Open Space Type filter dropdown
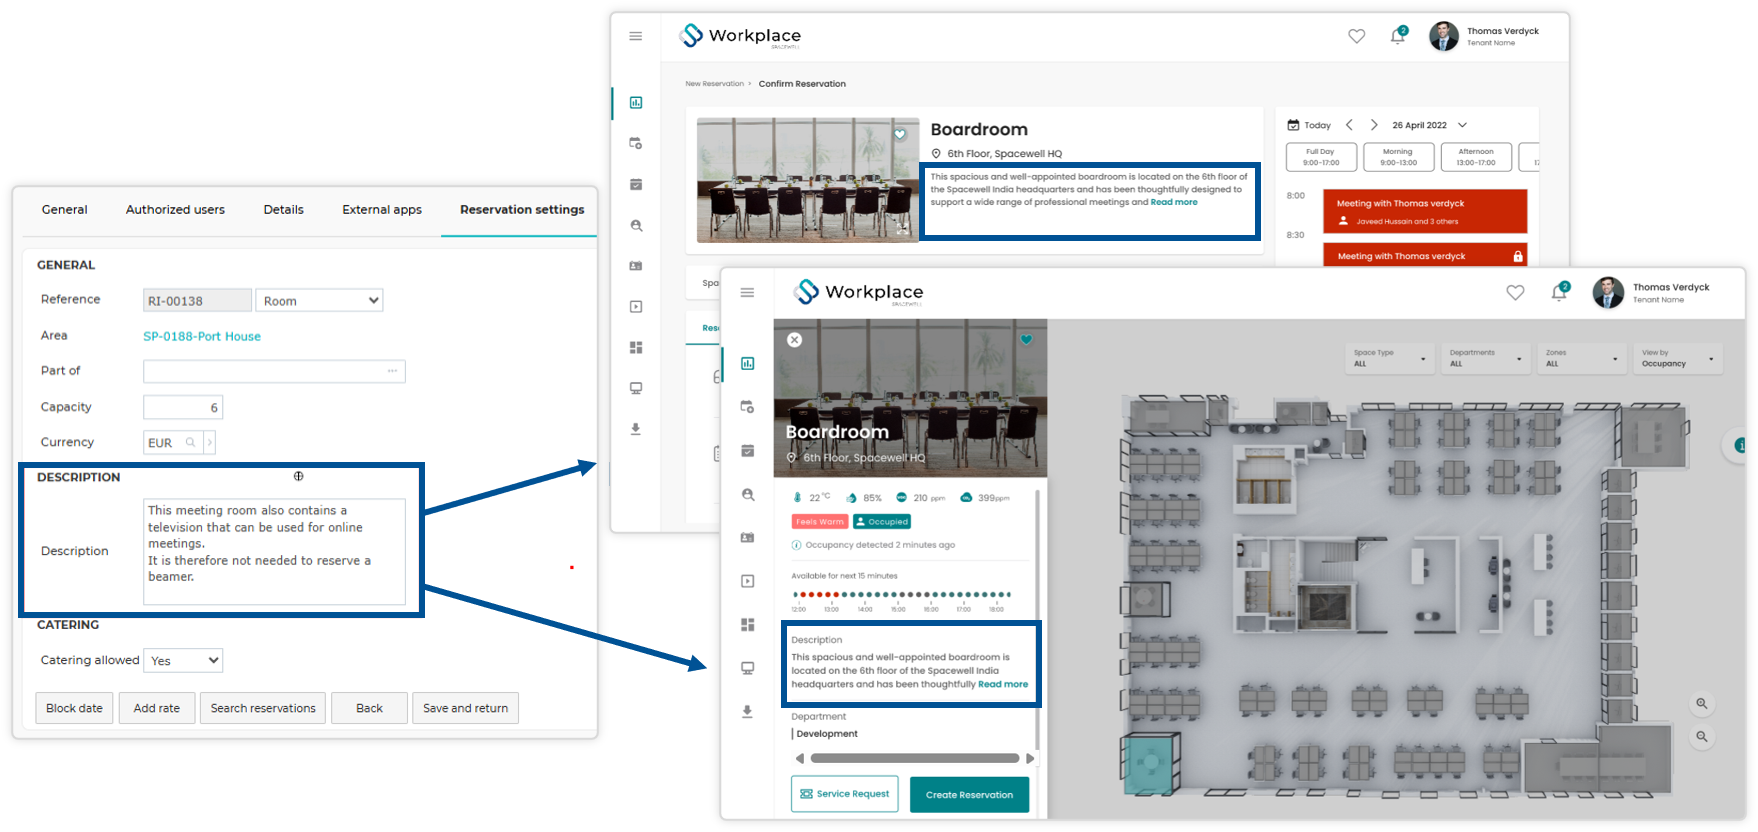This screenshot has height=832, width=1758. [1390, 358]
